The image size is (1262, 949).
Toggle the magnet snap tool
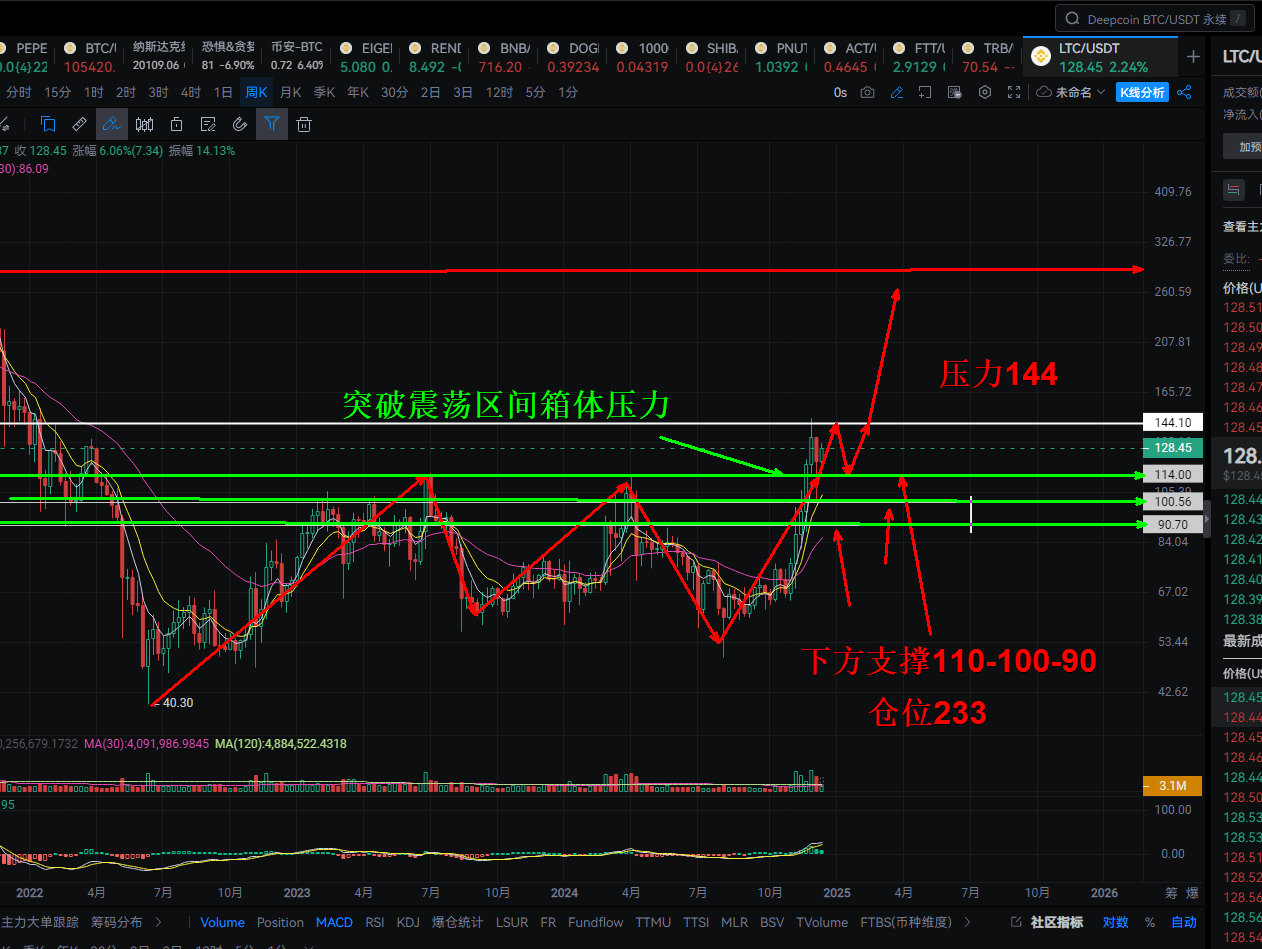pos(240,124)
